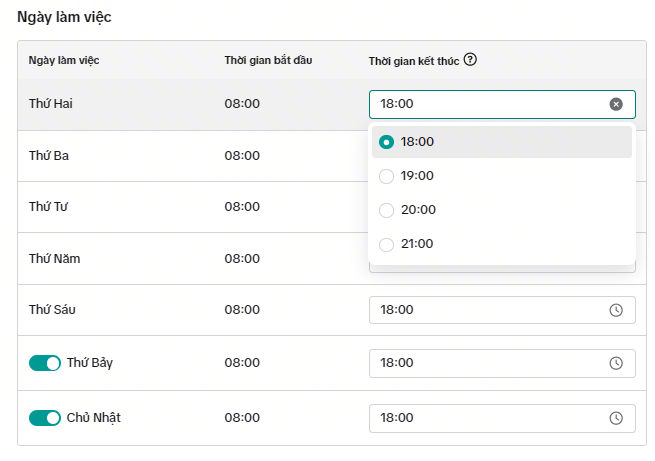Choose 20:00 from the time list
655x461 pixels.
417,210
